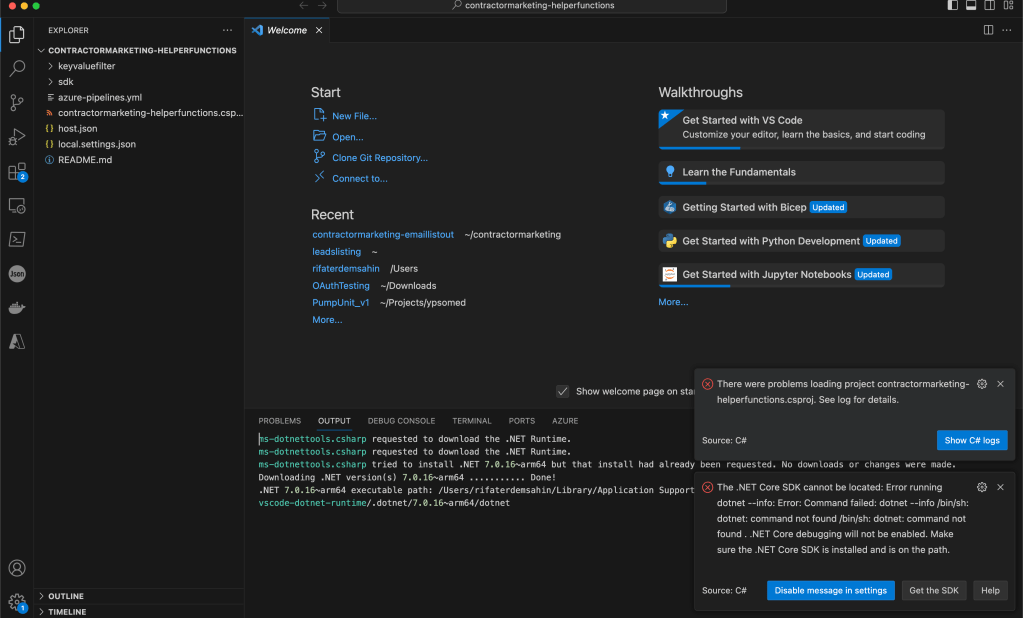The image size is (1023, 618).
Task: Switch to the AZURE panel tab
Action: click(x=565, y=421)
